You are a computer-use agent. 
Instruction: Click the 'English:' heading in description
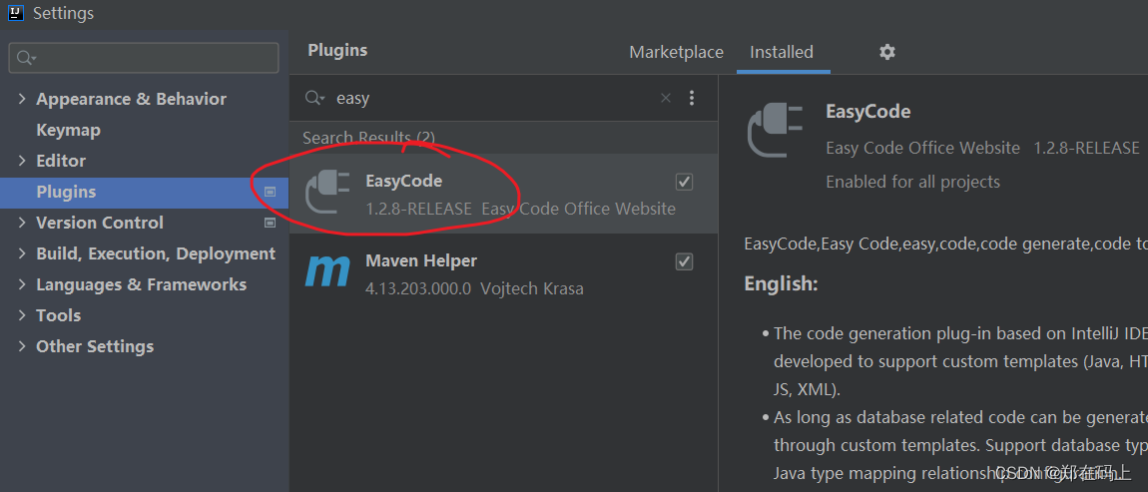pyautogui.click(x=780, y=283)
